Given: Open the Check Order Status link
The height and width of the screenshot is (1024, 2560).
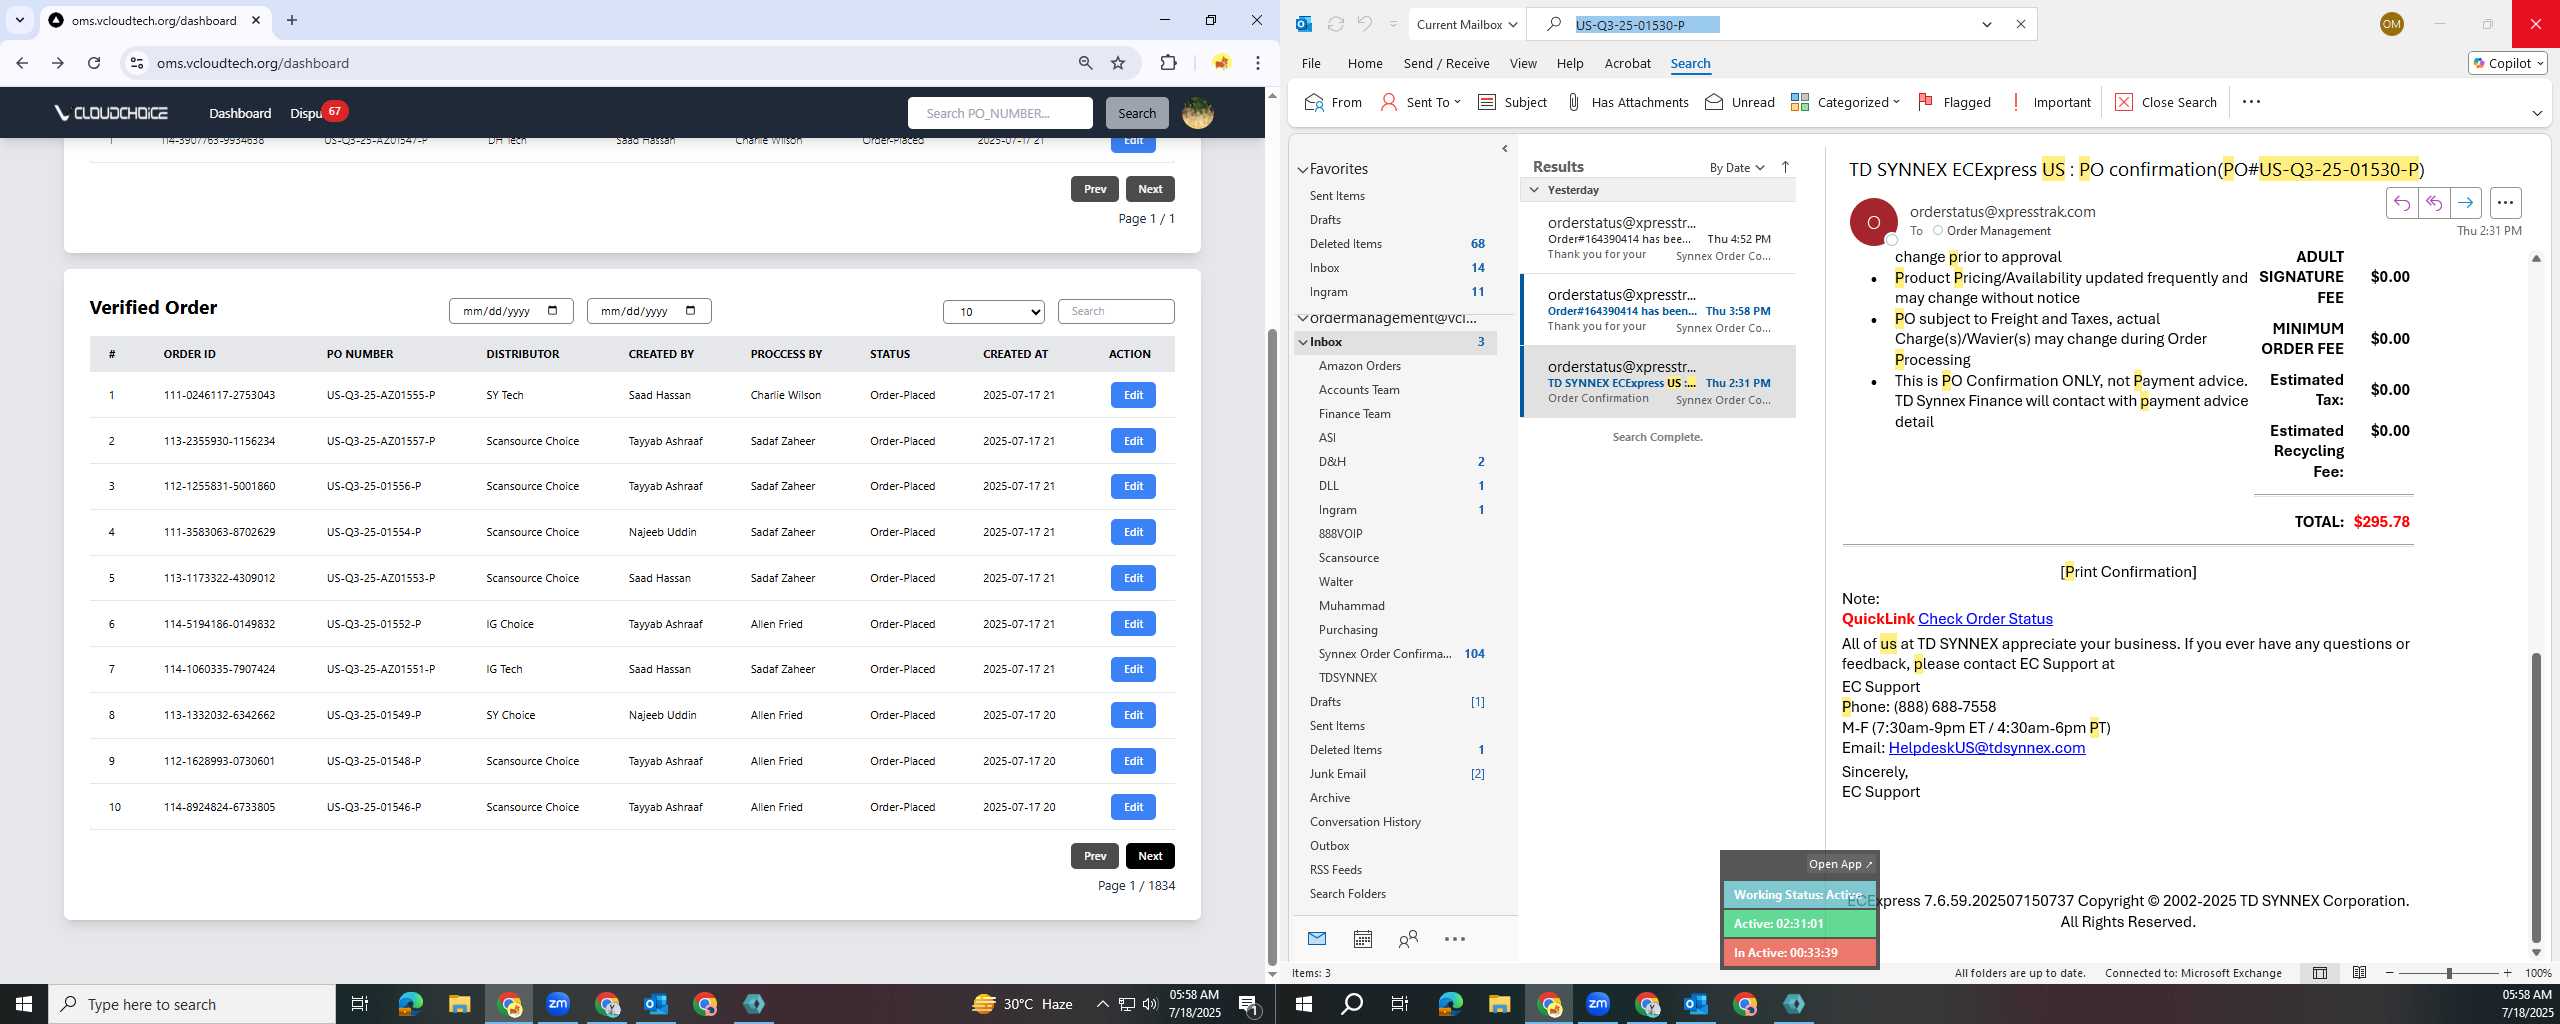Looking at the screenshot, I should [1985, 619].
